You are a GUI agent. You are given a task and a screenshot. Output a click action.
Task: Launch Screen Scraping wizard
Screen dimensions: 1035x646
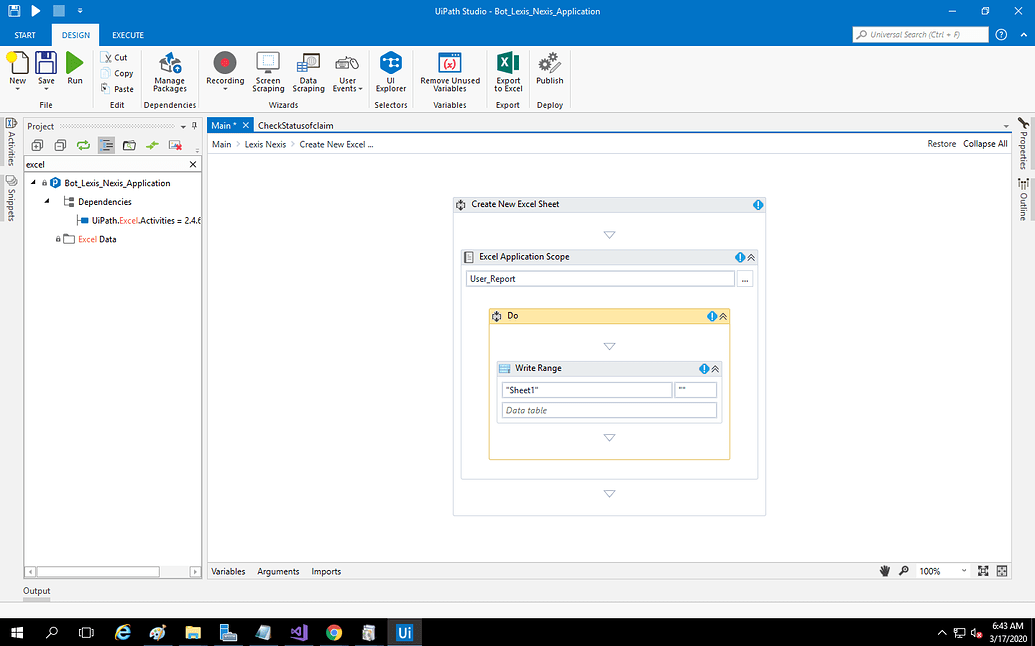pos(267,72)
